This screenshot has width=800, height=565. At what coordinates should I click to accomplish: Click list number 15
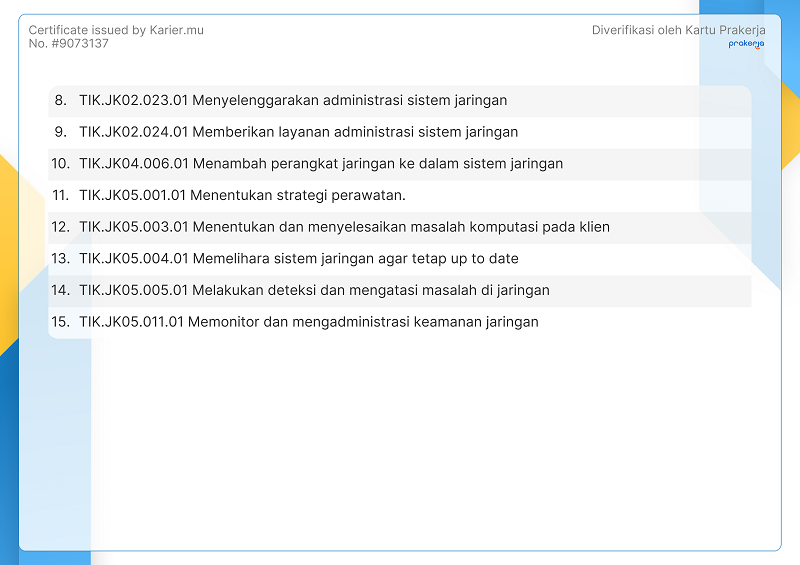[60, 322]
